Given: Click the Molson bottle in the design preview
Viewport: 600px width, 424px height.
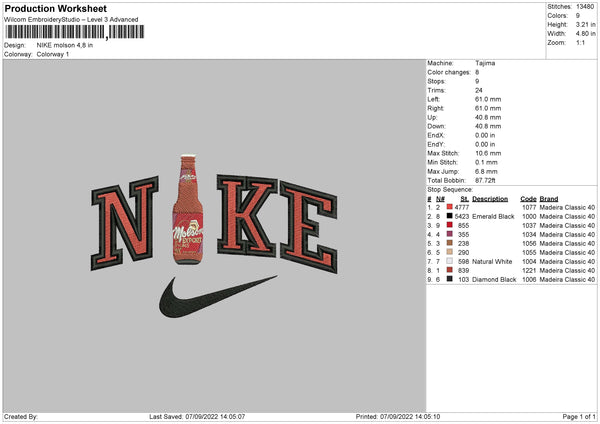Looking at the screenshot, I should pos(188,210).
